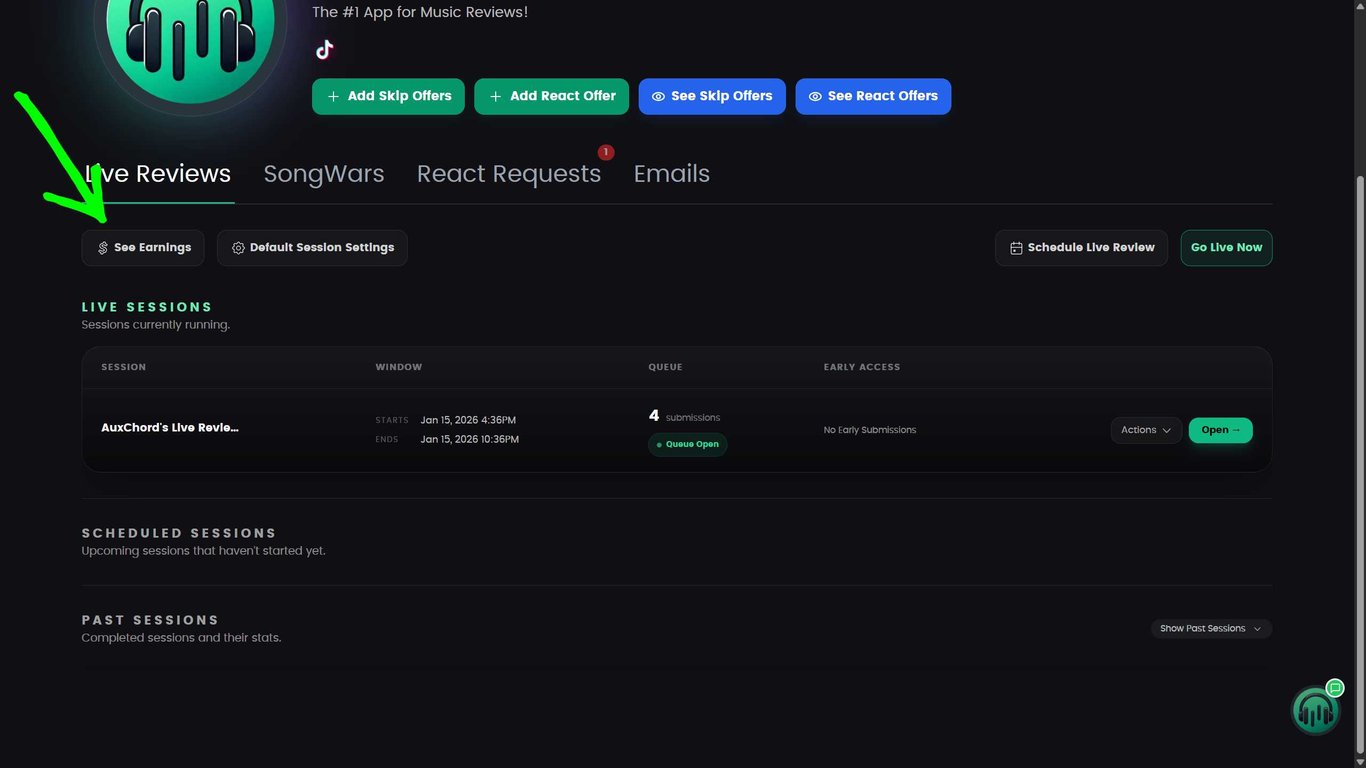Expand the Actions dropdown for AuxChord's session
The width and height of the screenshot is (1366, 768).
coord(1146,430)
